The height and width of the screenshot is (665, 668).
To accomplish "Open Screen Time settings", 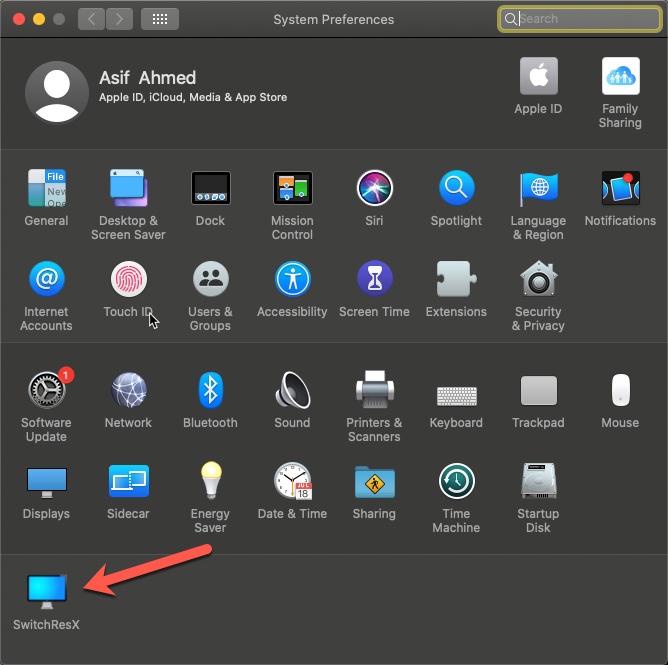I will [x=374, y=279].
